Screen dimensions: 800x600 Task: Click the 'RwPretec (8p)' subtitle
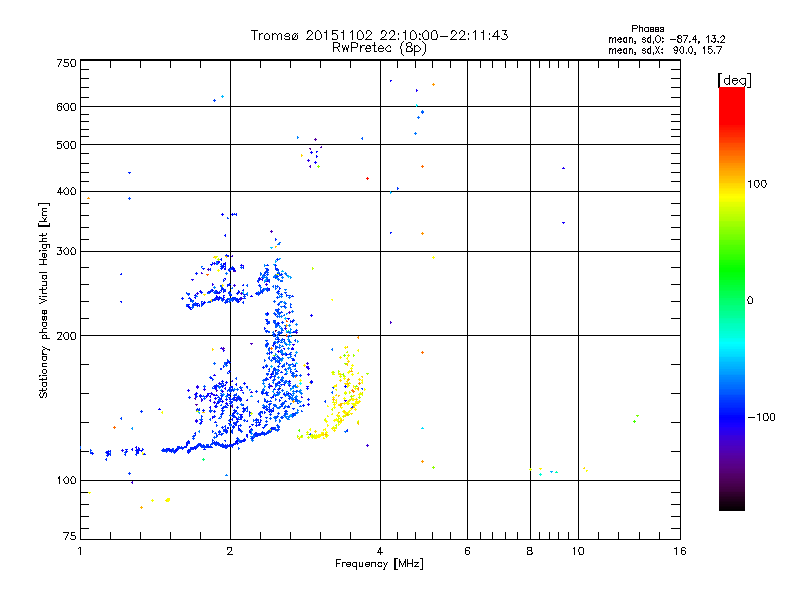click(379, 48)
